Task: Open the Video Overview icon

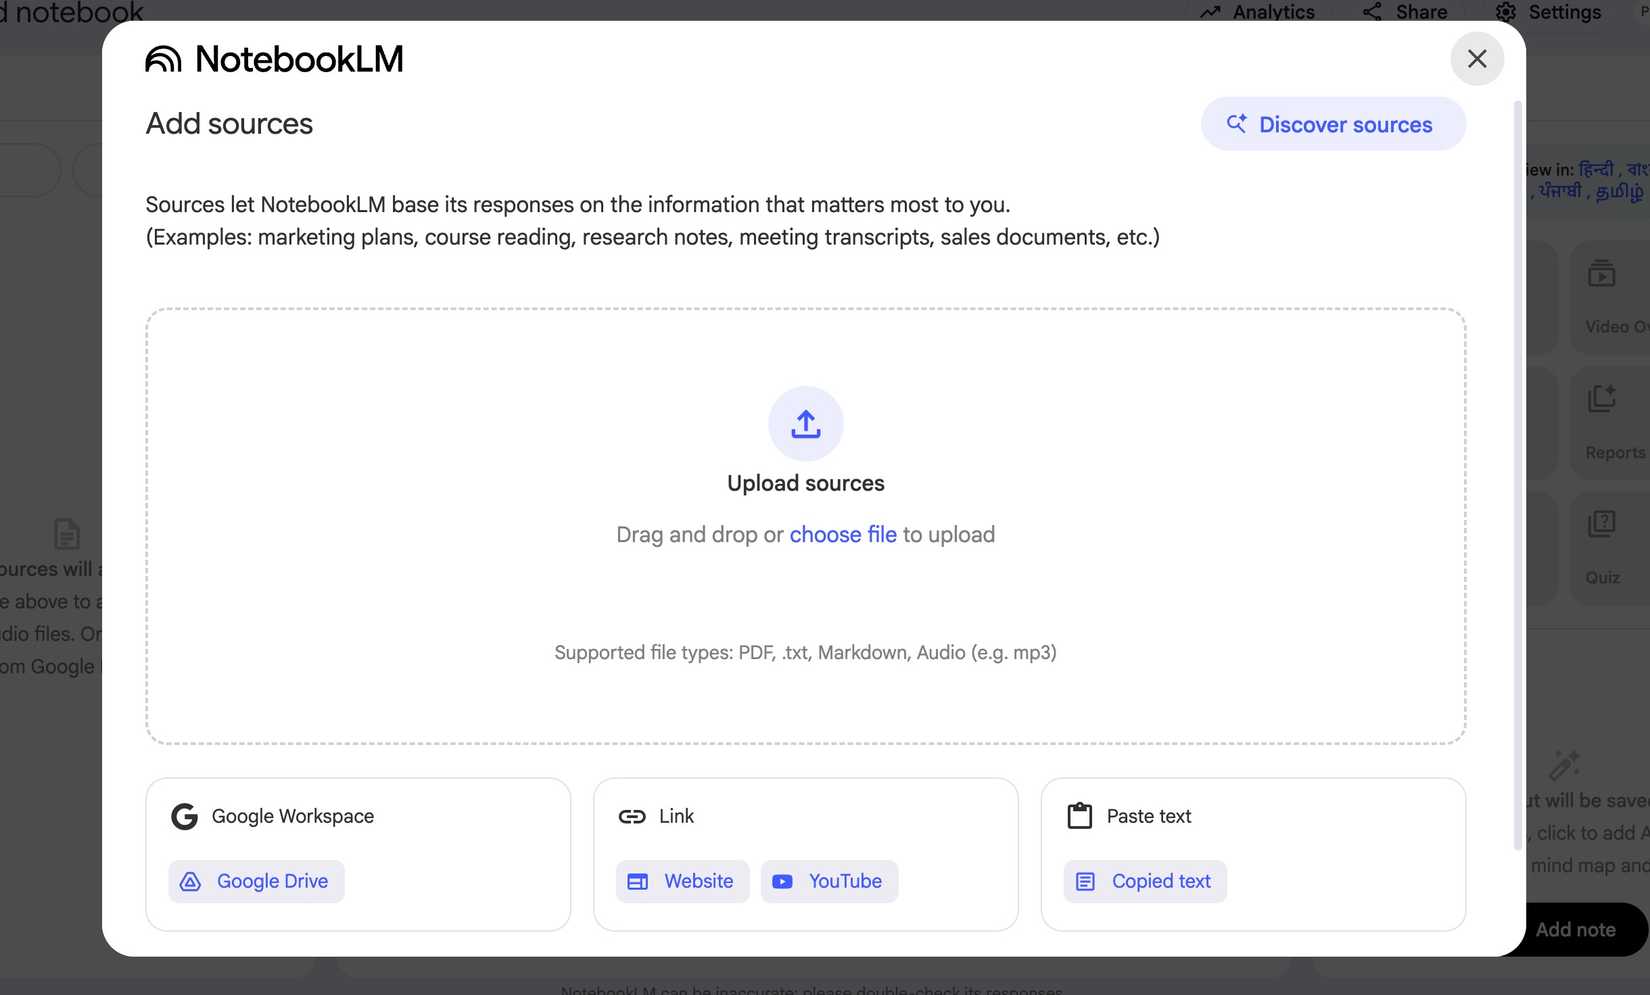Action: pos(1602,273)
